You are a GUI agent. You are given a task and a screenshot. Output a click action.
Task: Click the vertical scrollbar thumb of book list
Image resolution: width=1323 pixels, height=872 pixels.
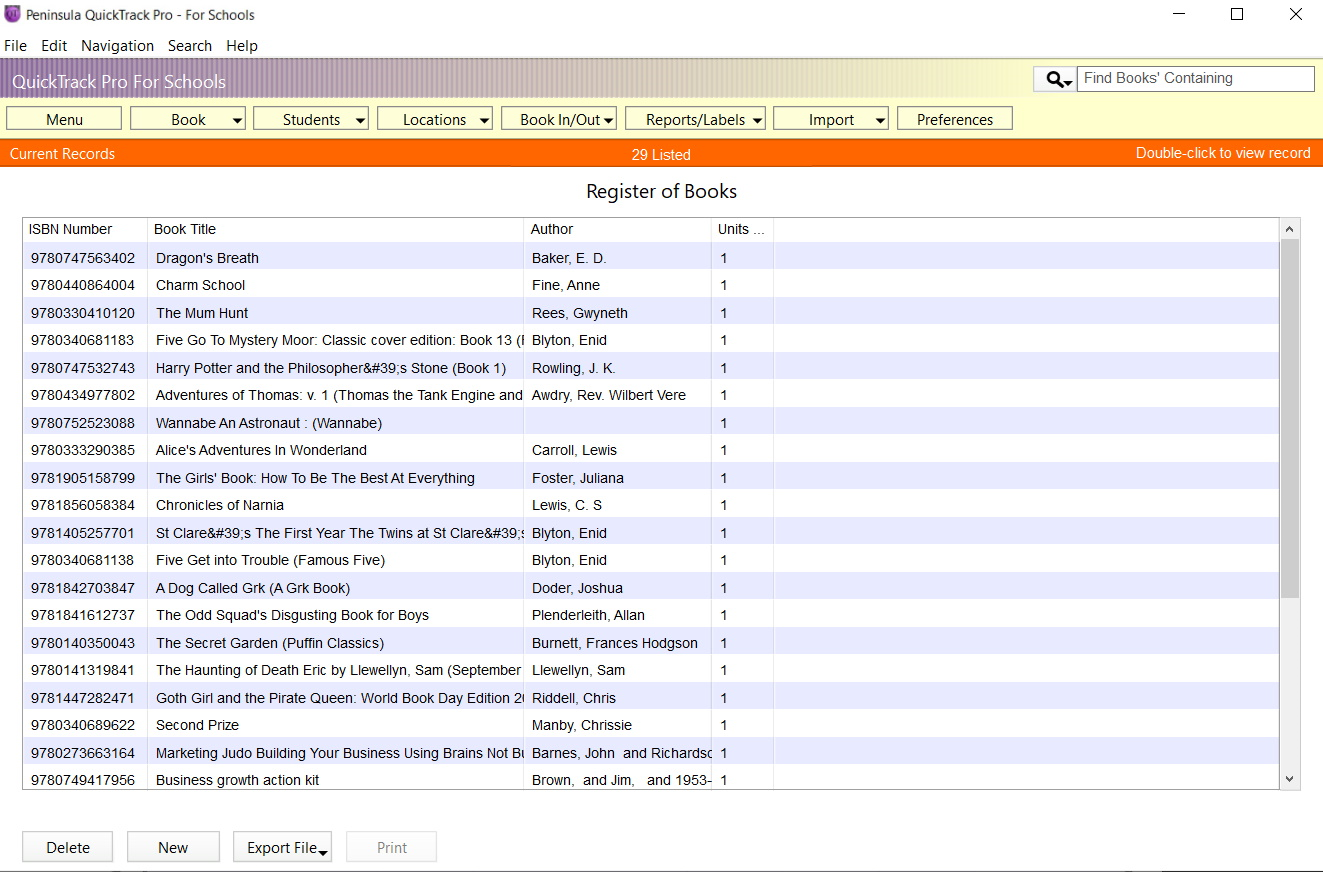[x=1290, y=418]
